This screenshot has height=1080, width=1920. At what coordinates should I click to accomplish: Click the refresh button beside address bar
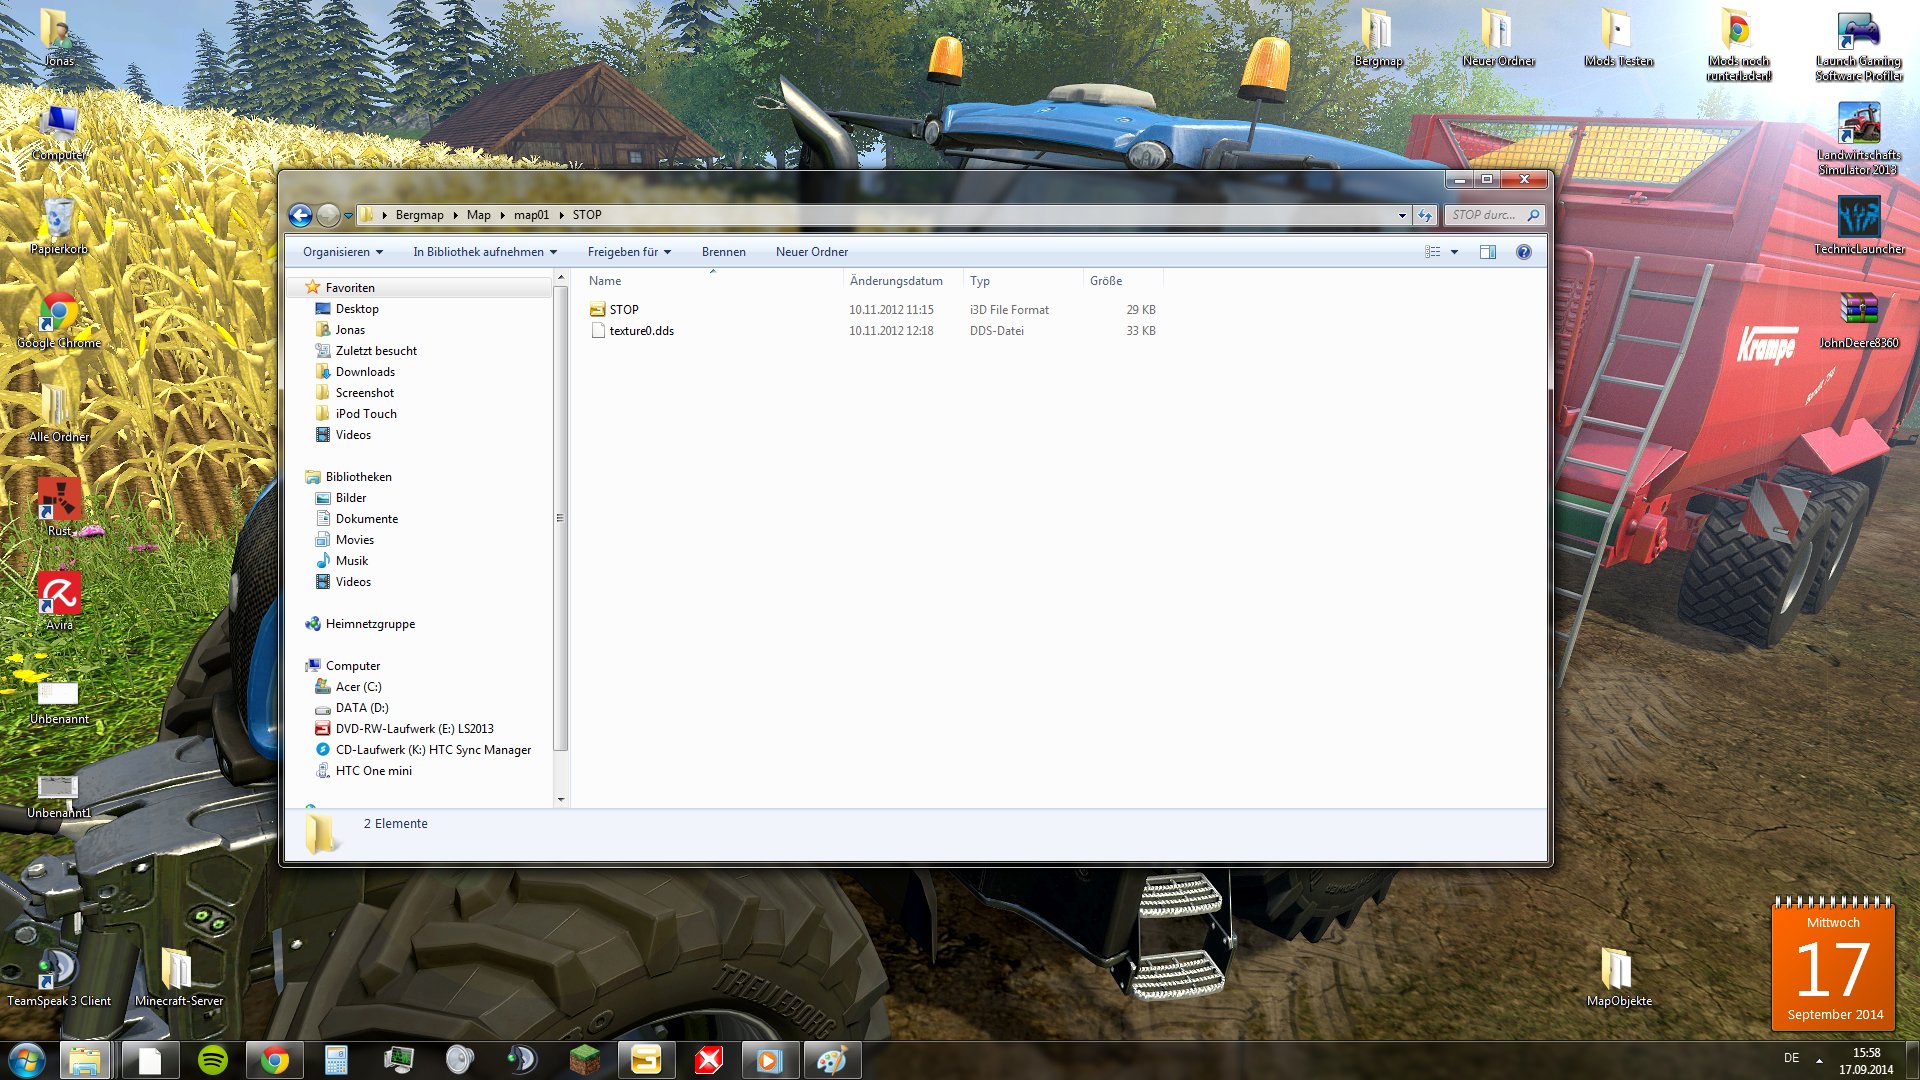pos(1425,215)
